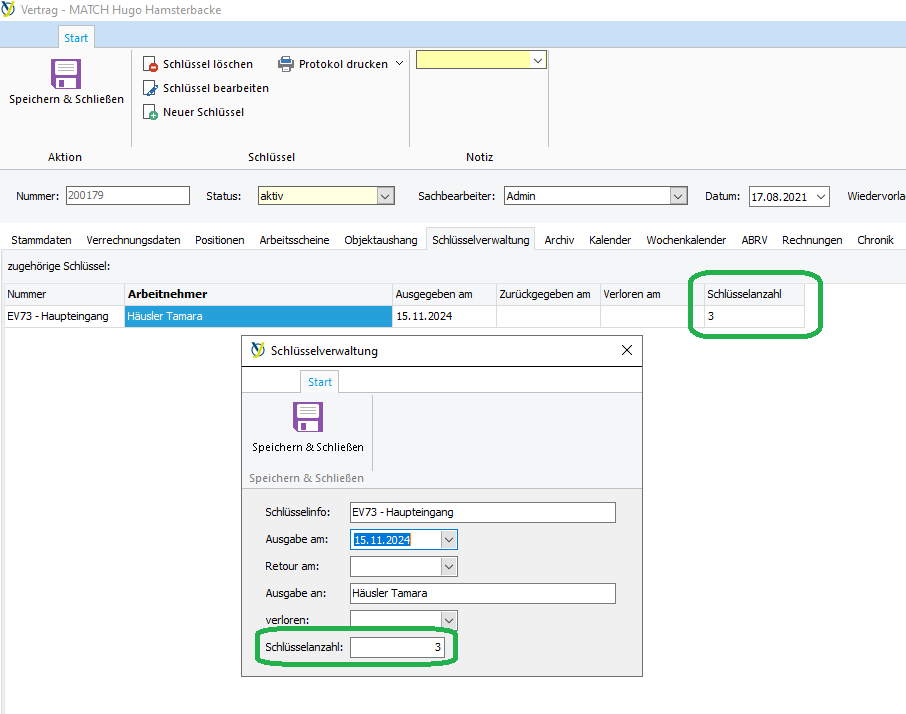906x714 pixels.
Task: Open the Ausgabe am date dropdown
Action: (x=449, y=540)
